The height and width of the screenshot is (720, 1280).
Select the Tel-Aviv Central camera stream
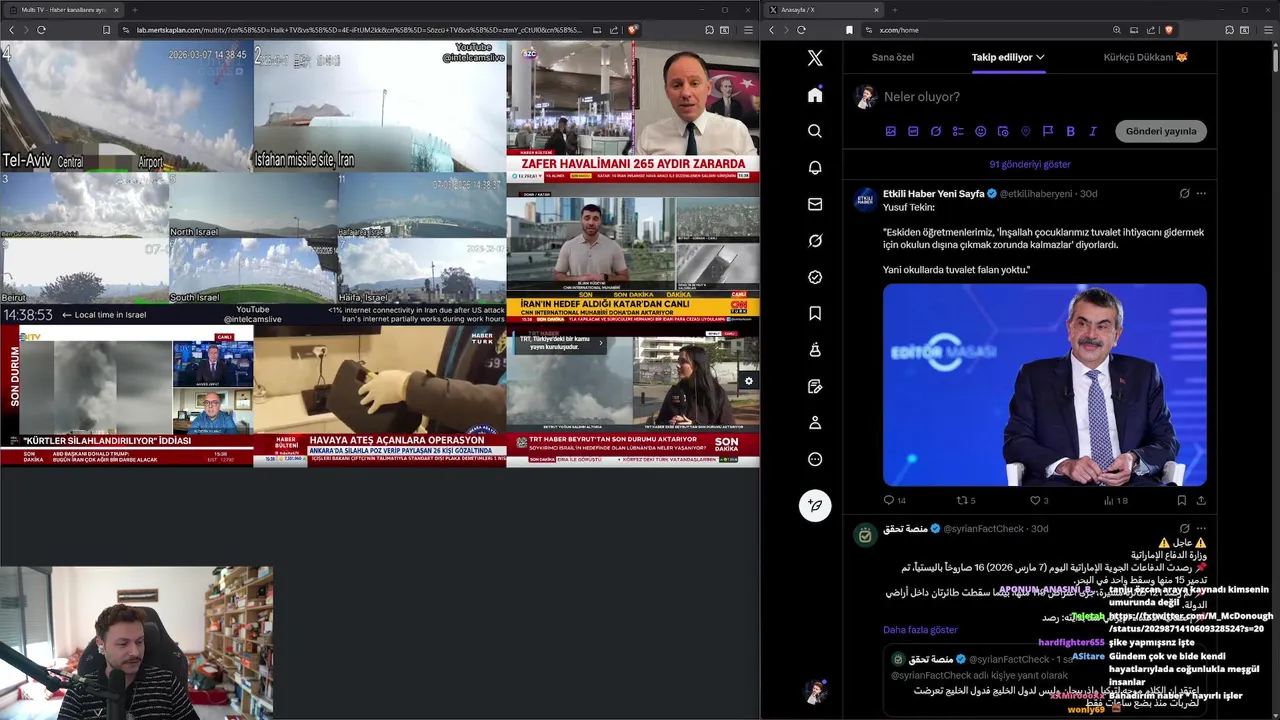pyautogui.click(x=126, y=106)
